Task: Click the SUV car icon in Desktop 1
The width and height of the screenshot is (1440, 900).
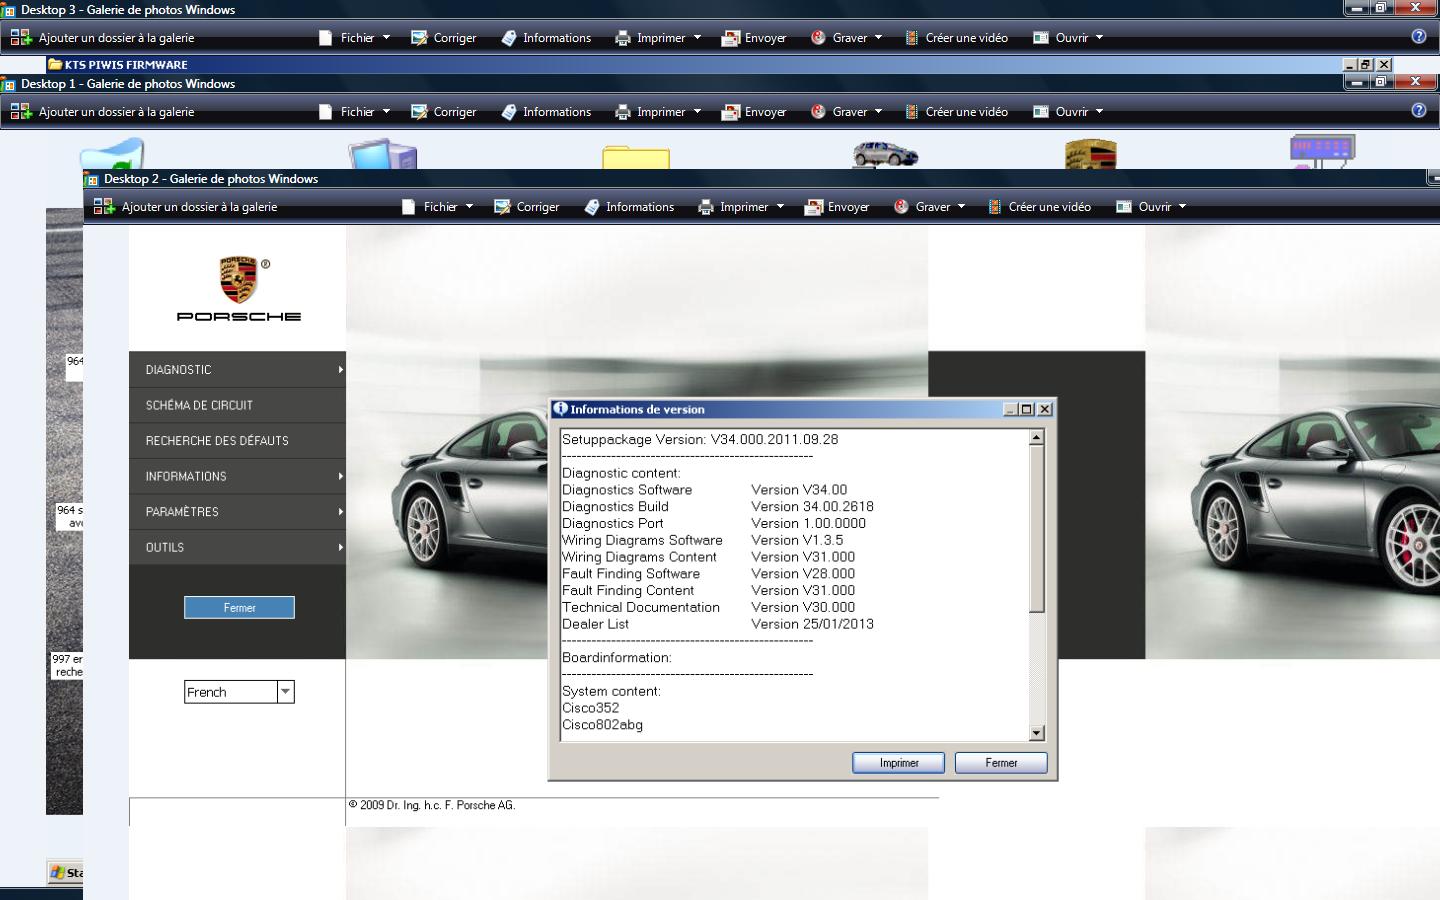Action: [885, 154]
